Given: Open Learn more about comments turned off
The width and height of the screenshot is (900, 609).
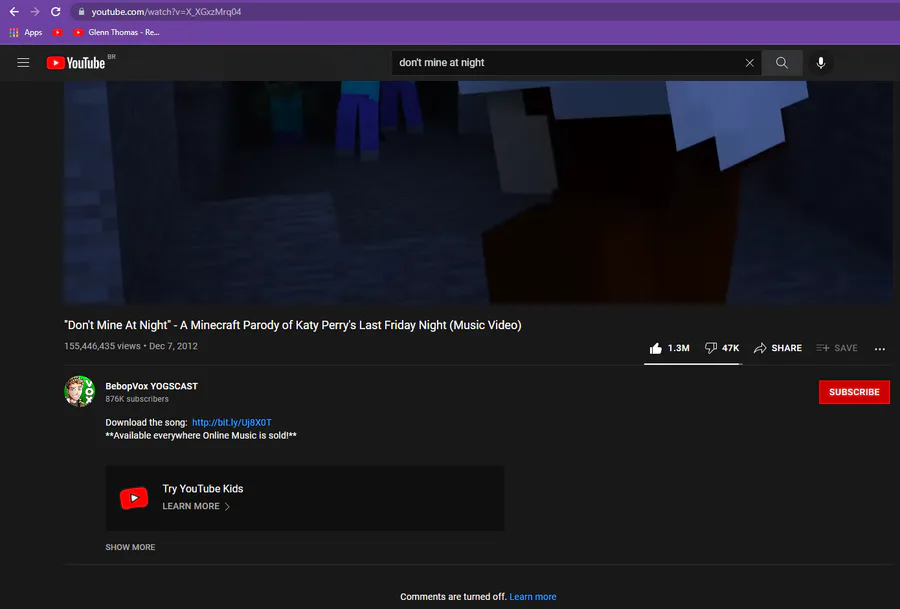Looking at the screenshot, I should (533, 597).
